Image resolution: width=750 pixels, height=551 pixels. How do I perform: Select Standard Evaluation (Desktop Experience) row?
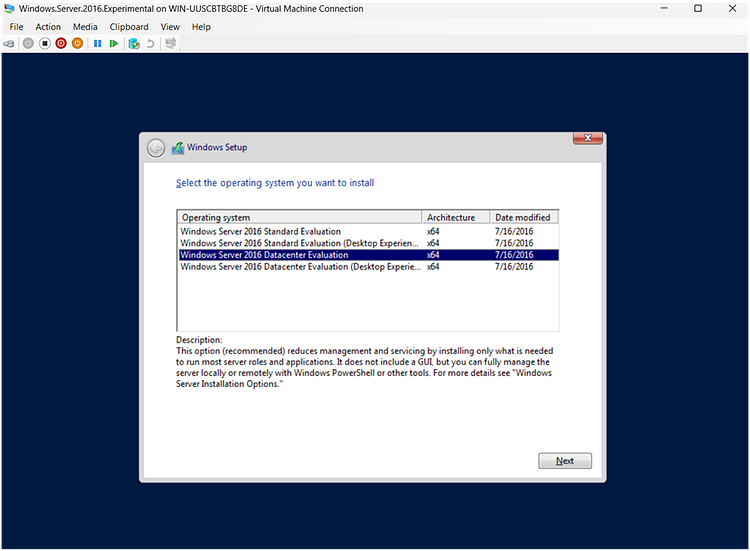click(x=369, y=243)
